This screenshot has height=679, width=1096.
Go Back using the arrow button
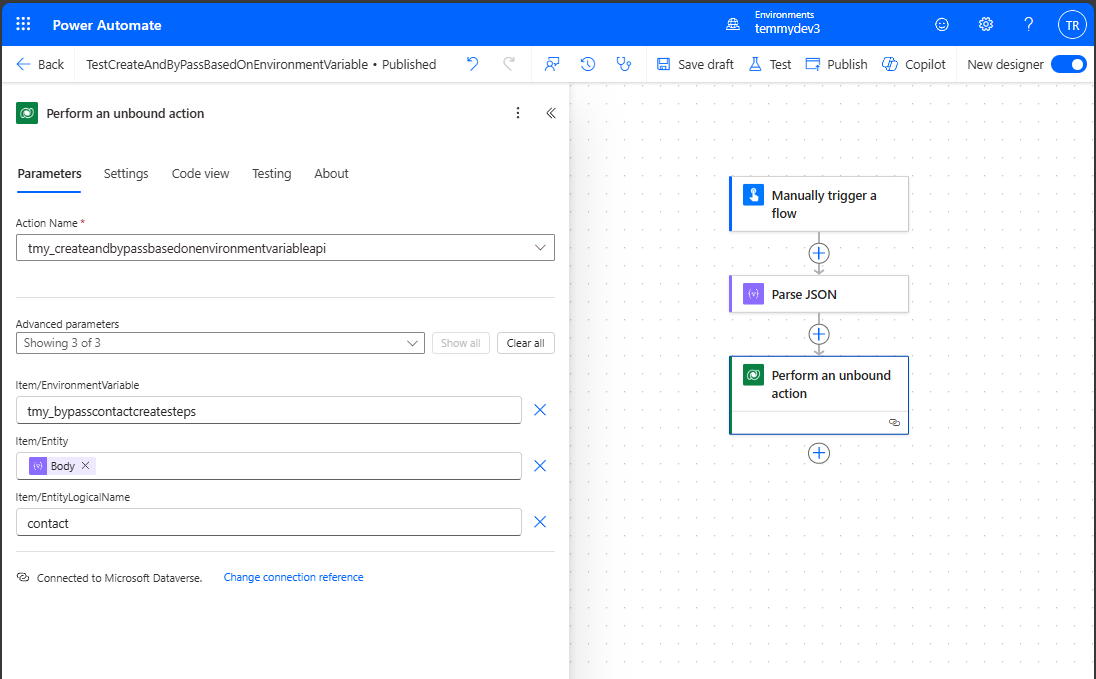[x=40, y=64]
